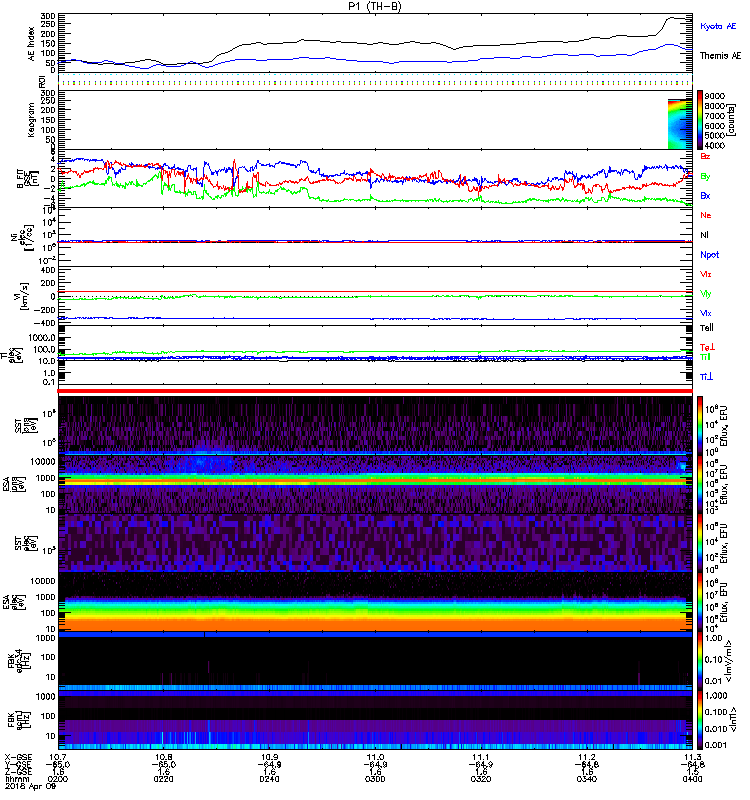Select the red Viz velocity legend label

[706, 274]
